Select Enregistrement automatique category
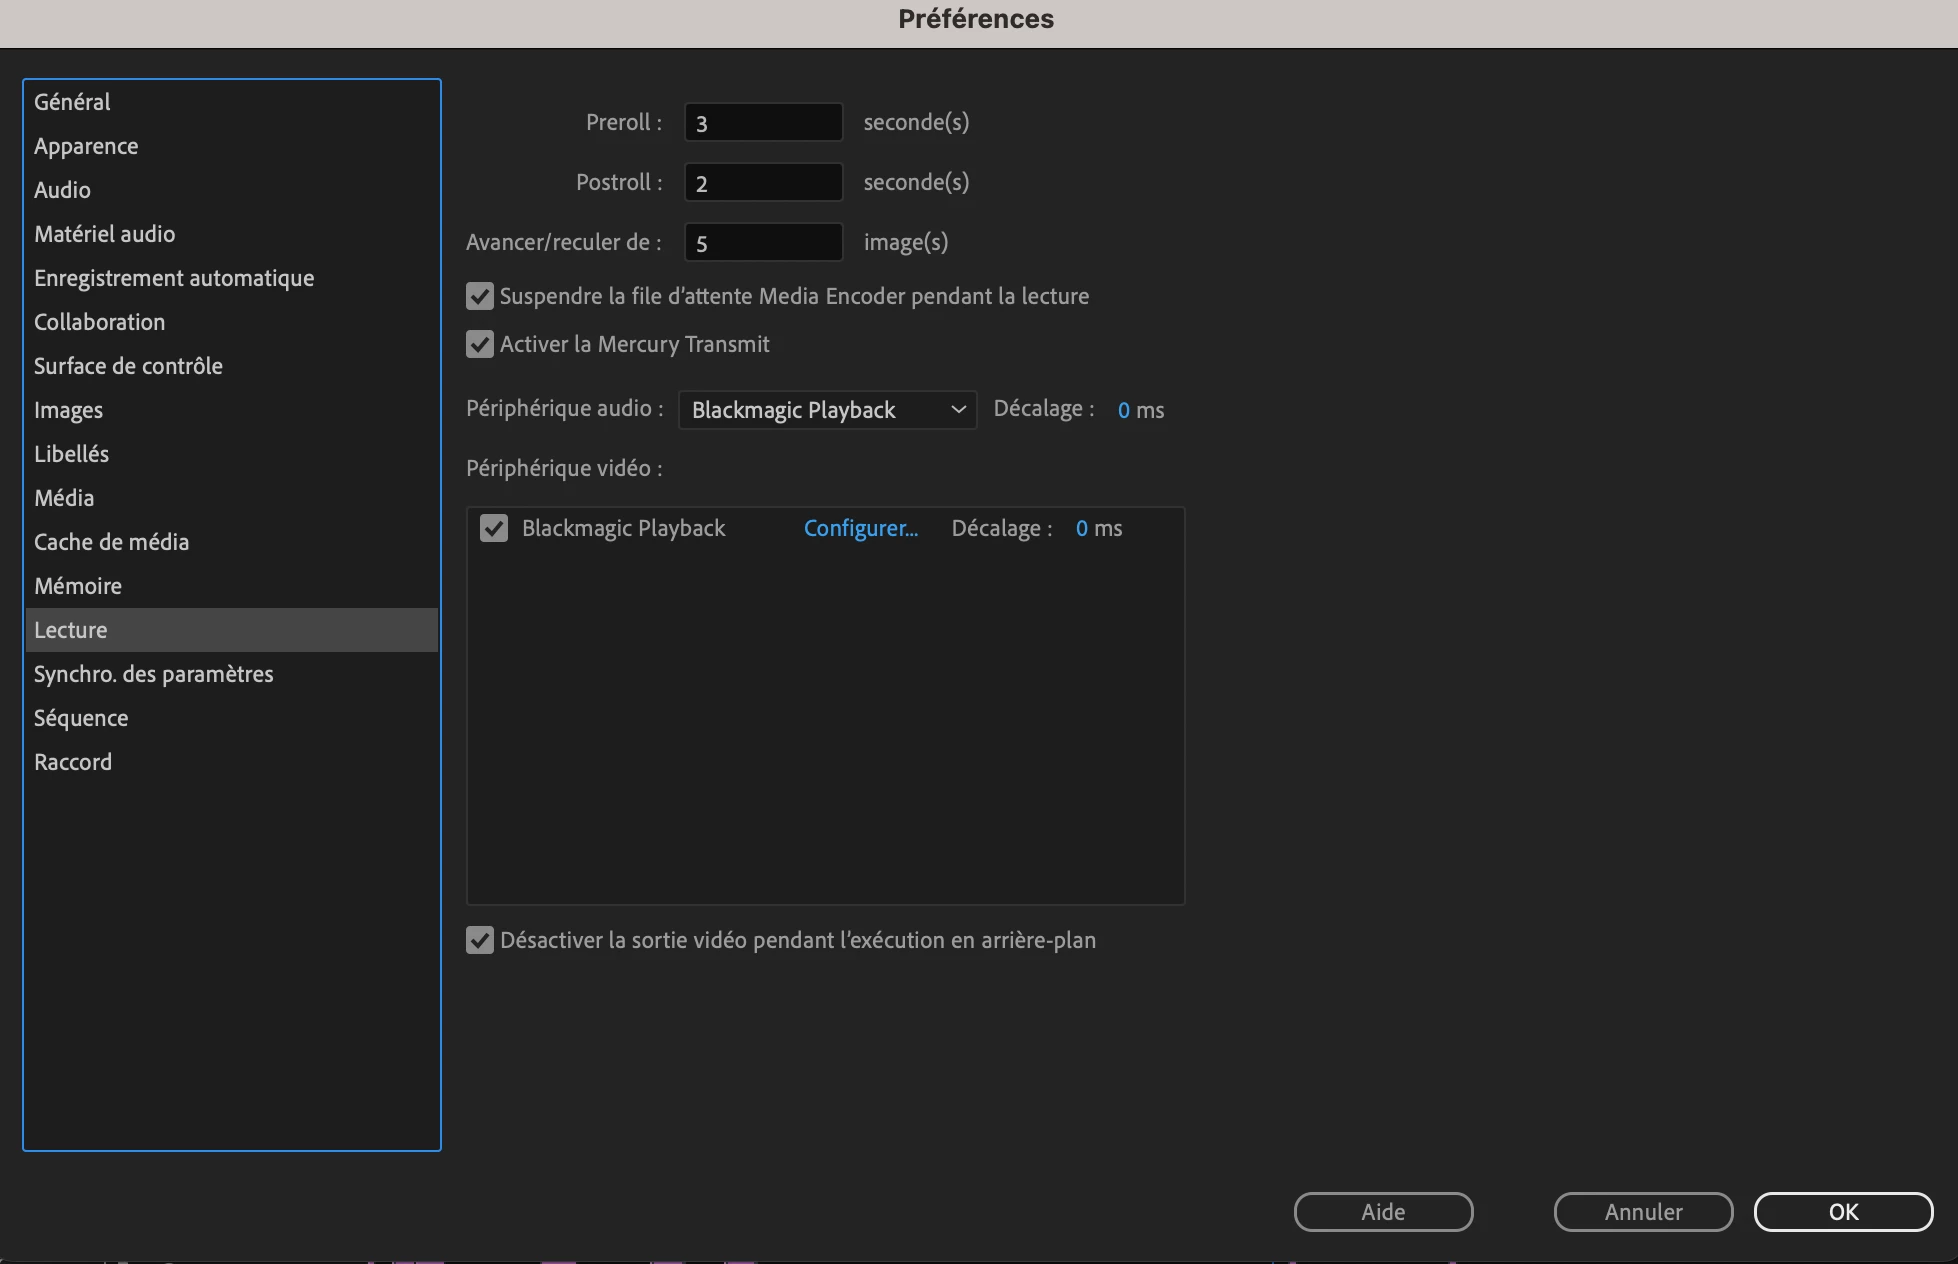Viewport: 1958px width, 1264px height. coord(174,278)
